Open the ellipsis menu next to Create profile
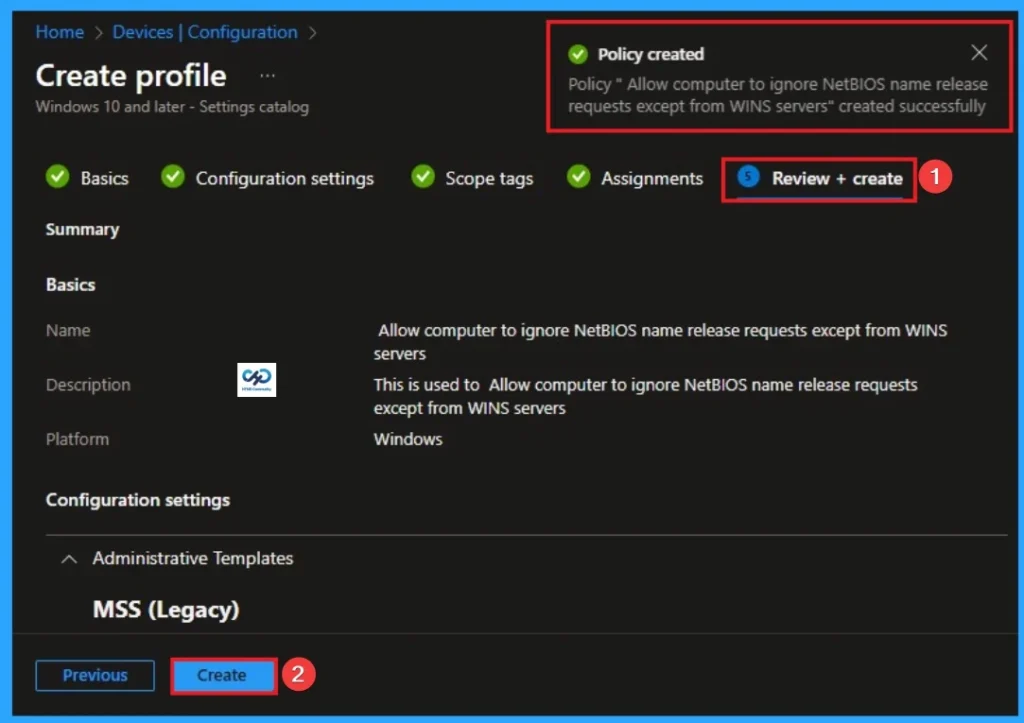1024x723 pixels. point(266,75)
